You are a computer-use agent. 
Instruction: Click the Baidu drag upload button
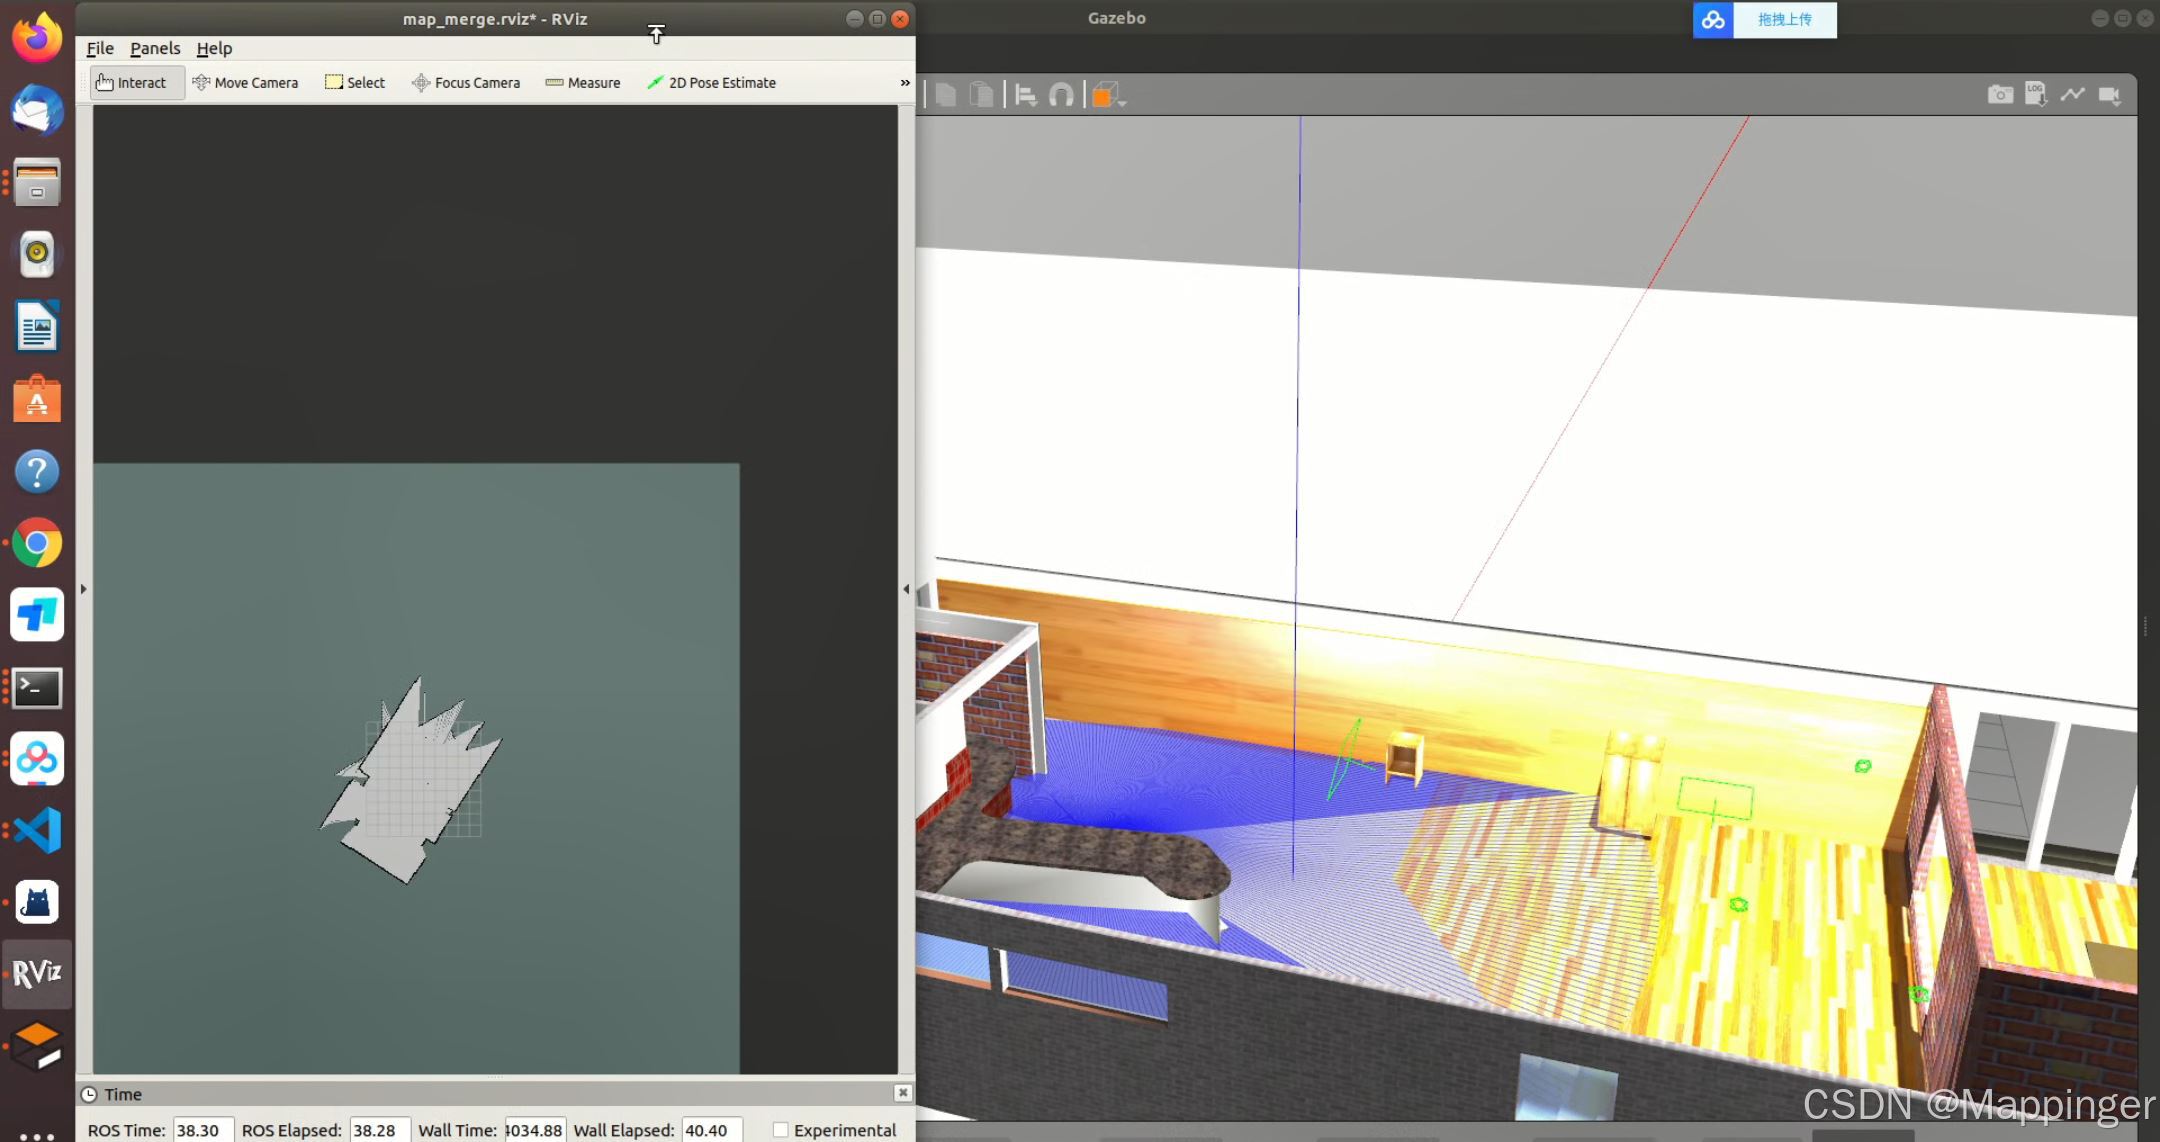[x=1784, y=20]
